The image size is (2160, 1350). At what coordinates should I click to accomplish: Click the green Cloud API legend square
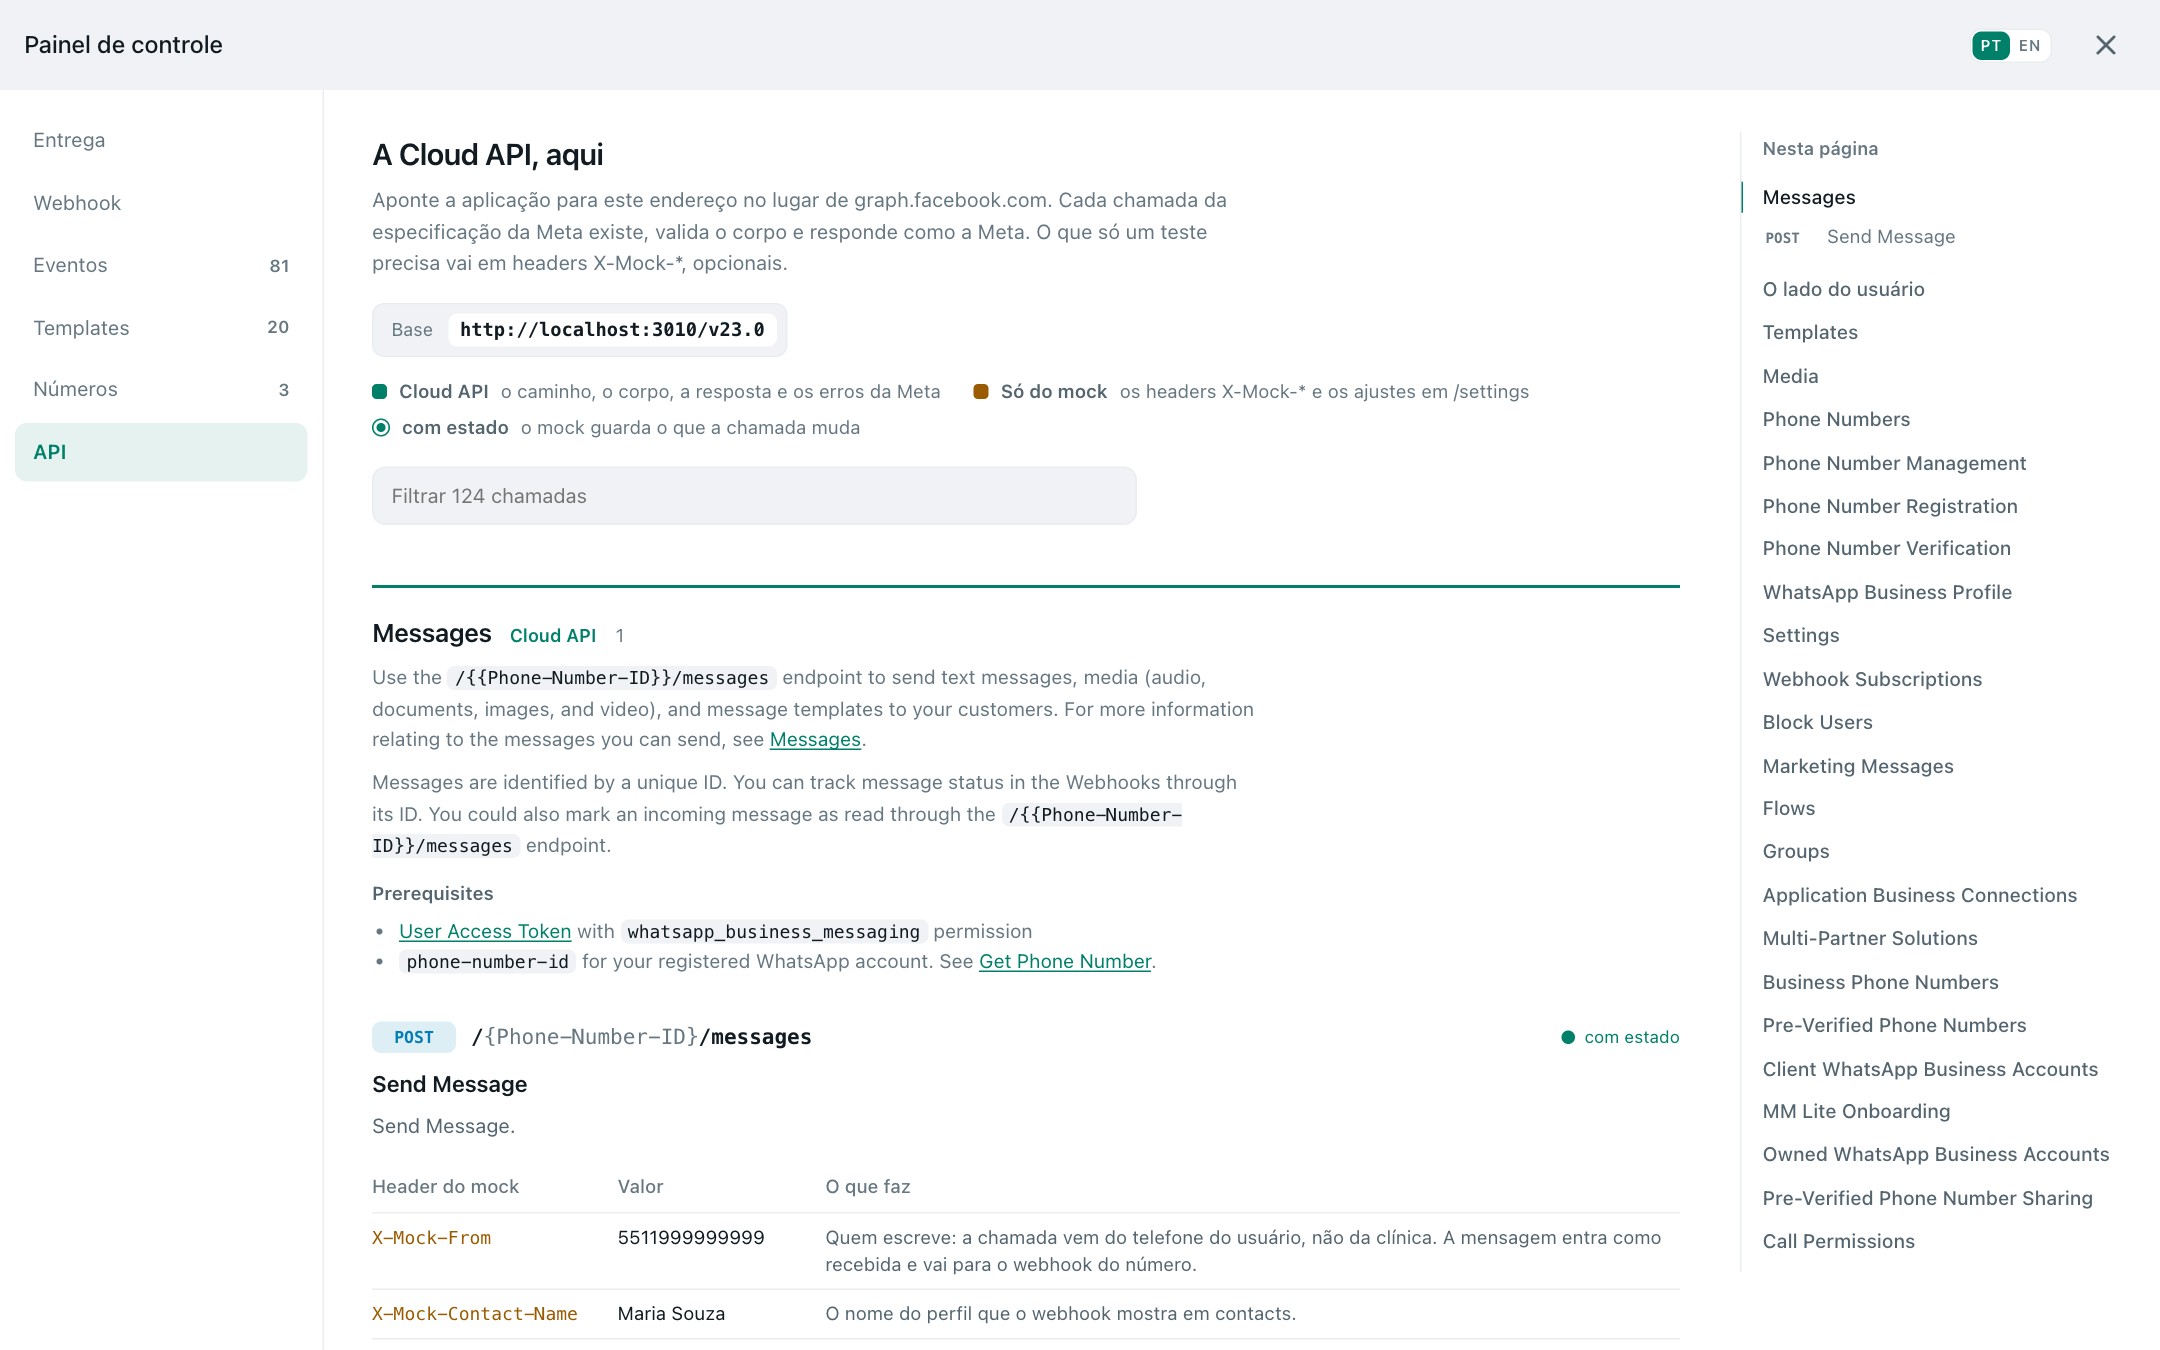click(x=380, y=392)
